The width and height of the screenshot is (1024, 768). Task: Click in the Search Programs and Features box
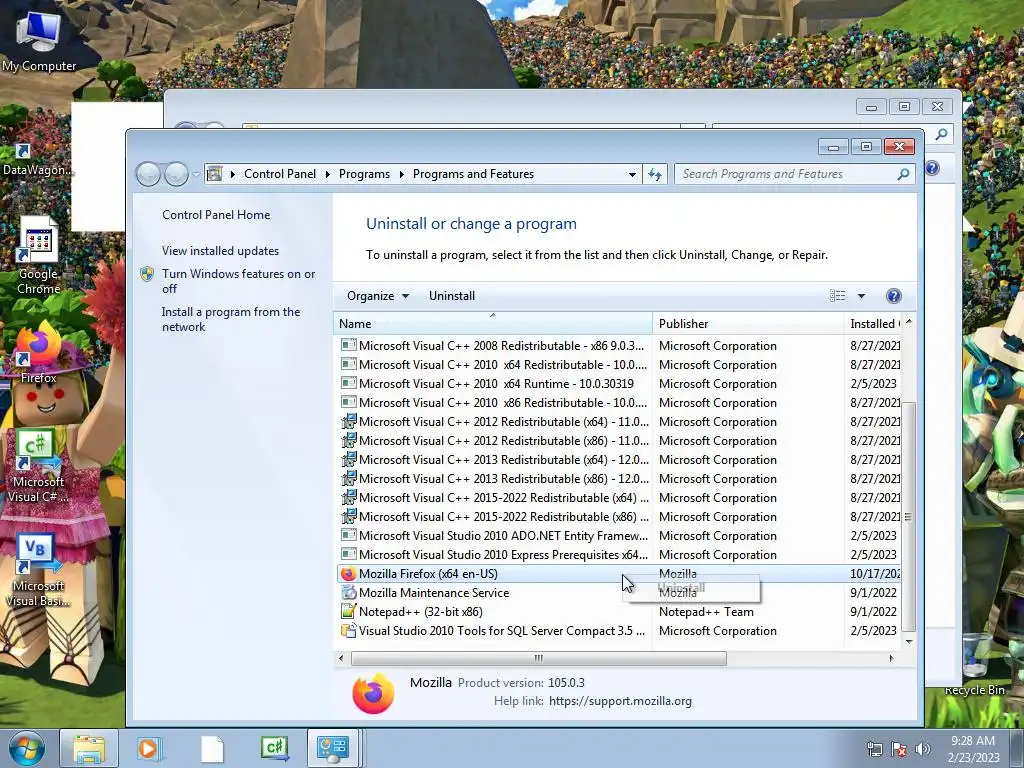pyautogui.click(x=786, y=174)
